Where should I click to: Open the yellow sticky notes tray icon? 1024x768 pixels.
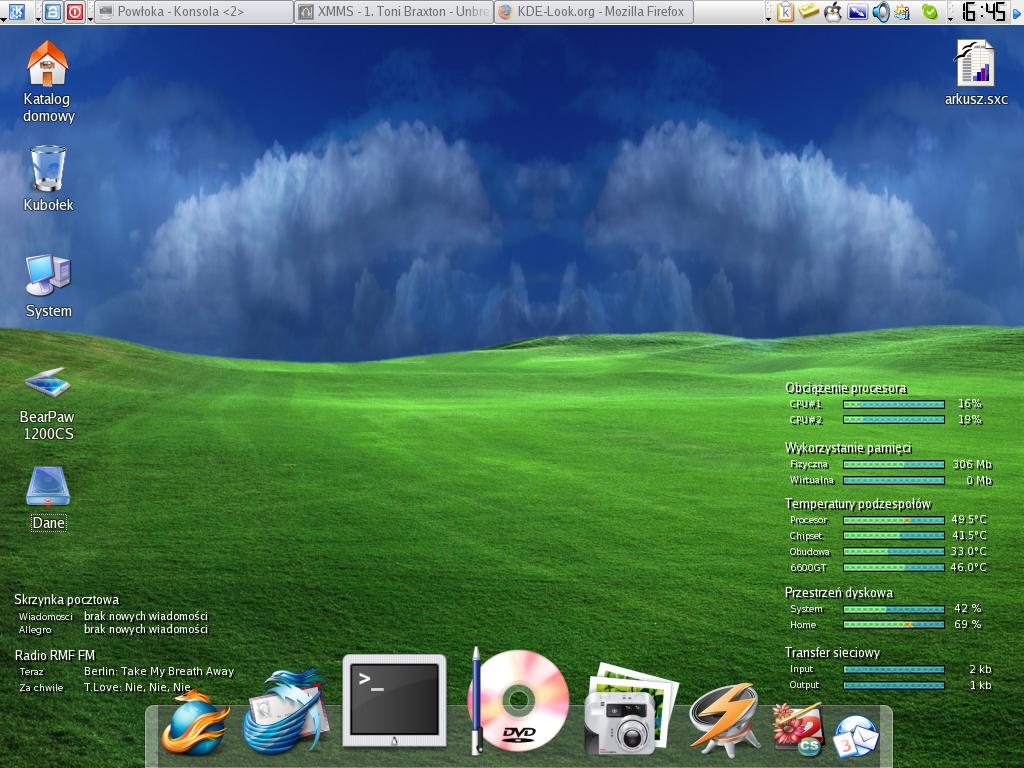(x=809, y=11)
